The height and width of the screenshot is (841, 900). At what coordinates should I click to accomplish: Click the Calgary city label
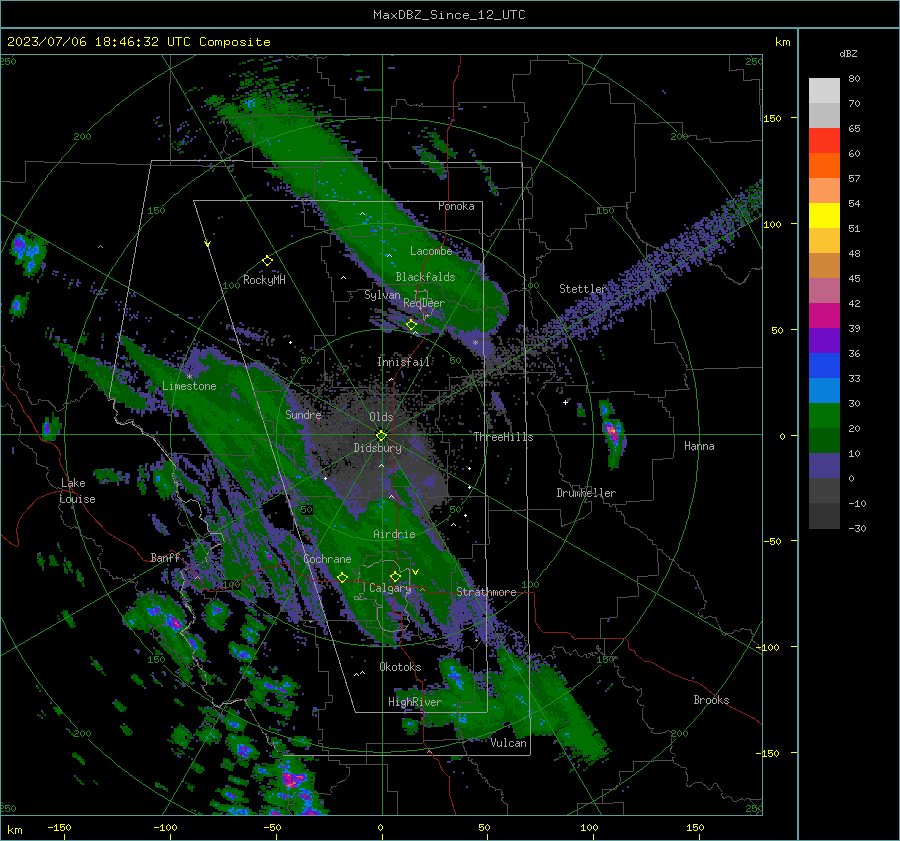click(390, 588)
